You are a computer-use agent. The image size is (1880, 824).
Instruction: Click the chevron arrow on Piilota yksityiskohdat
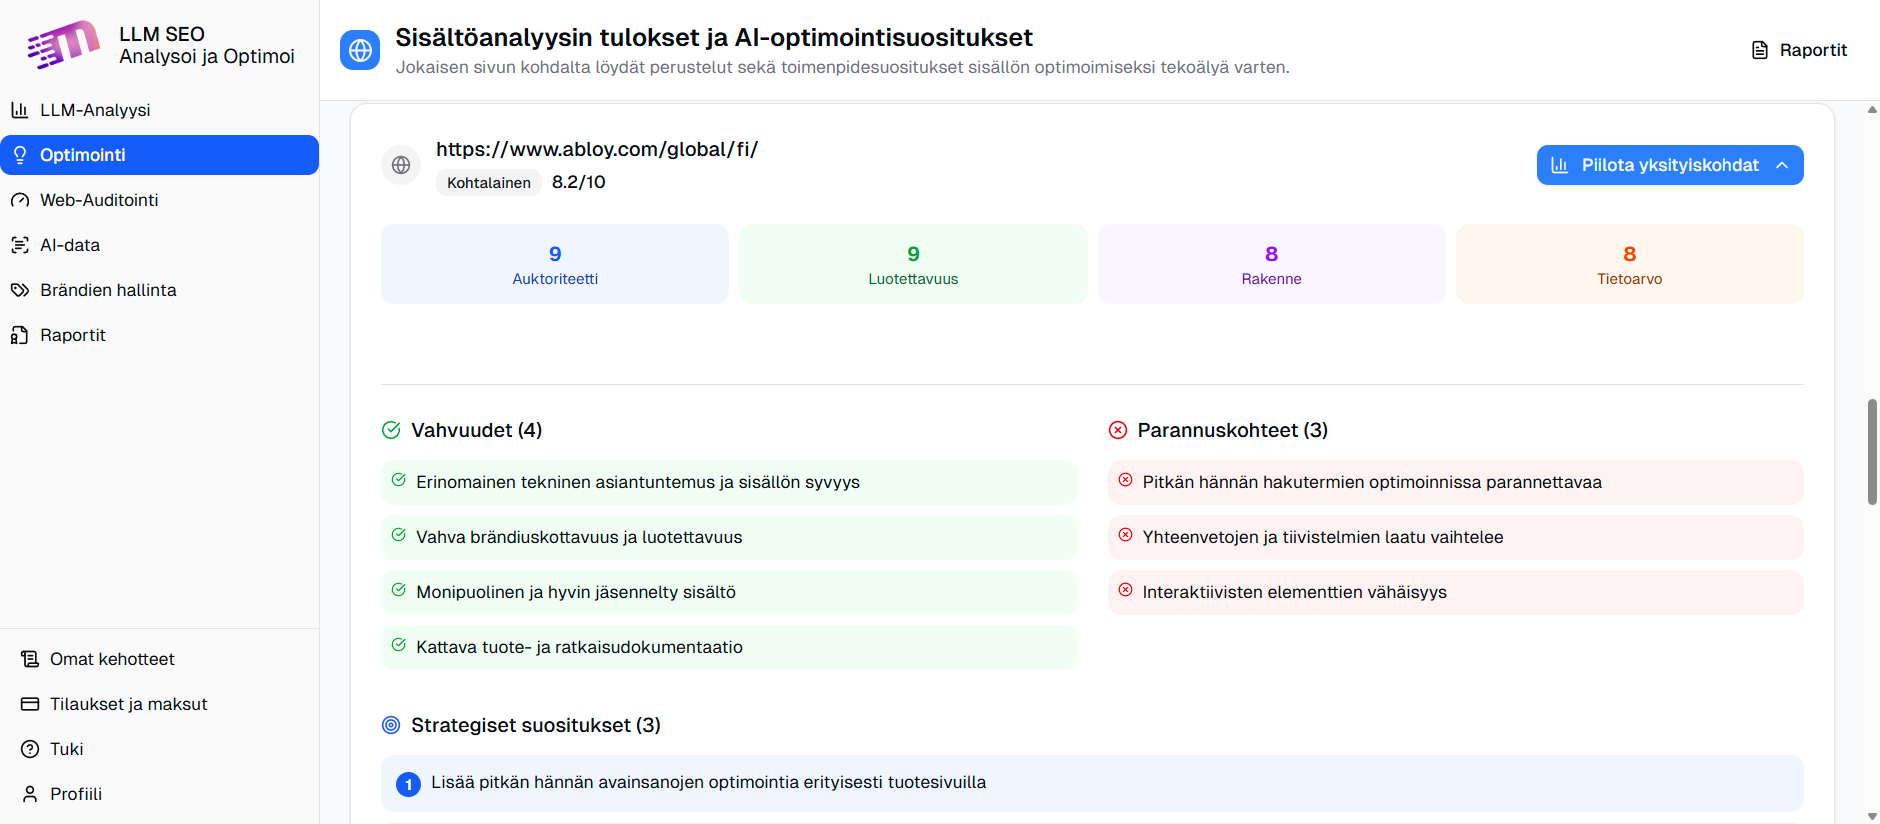tap(1782, 165)
